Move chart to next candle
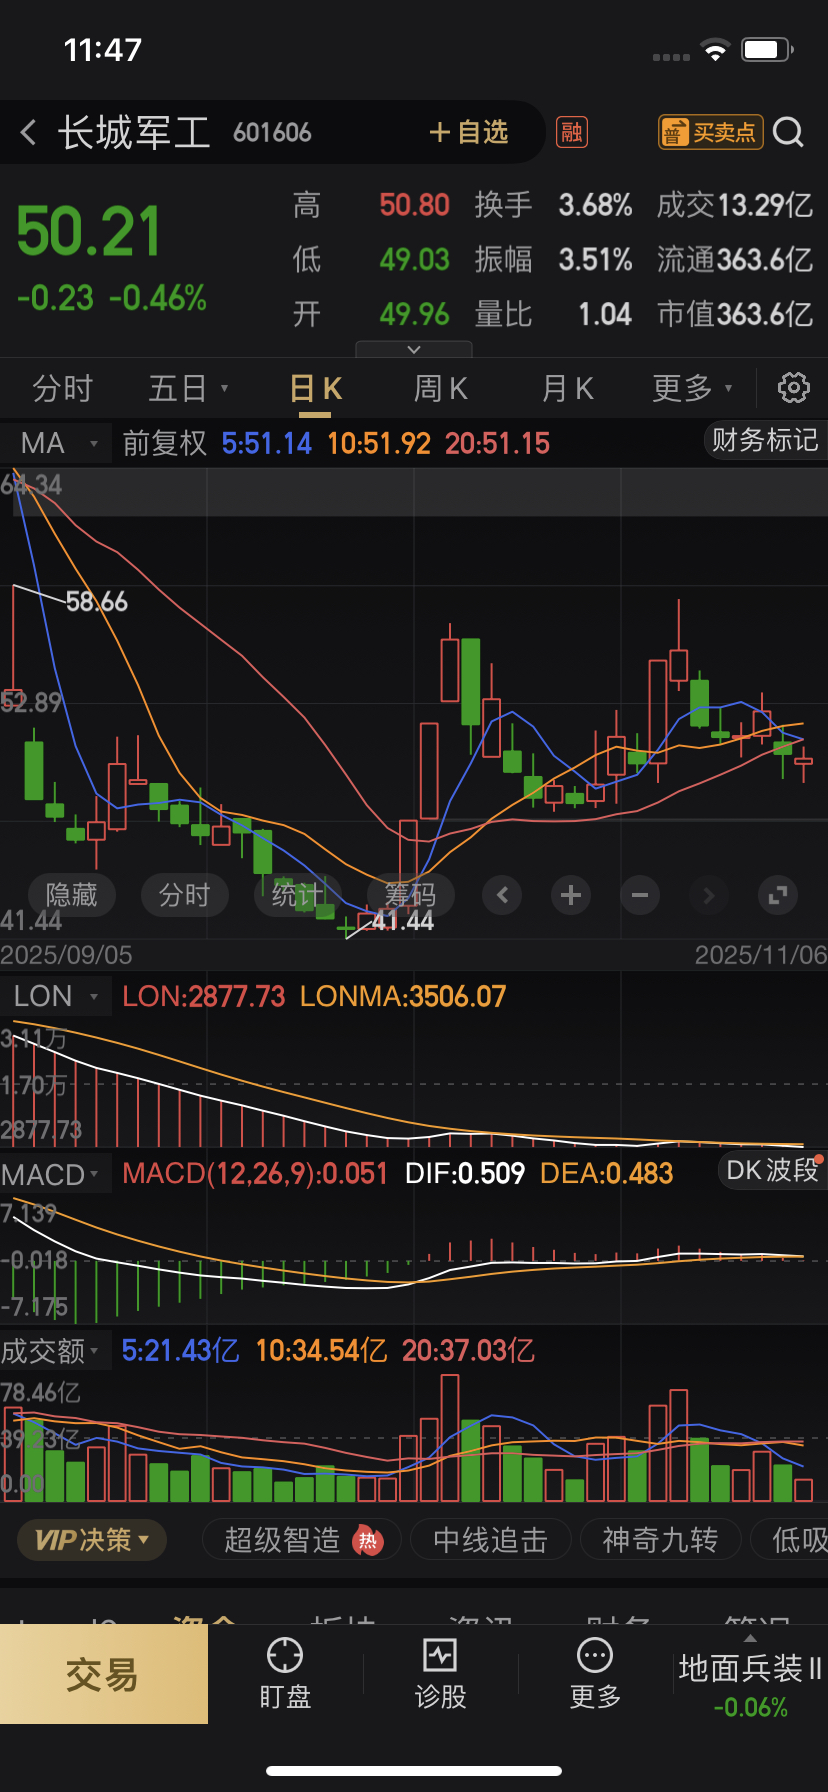 [709, 895]
